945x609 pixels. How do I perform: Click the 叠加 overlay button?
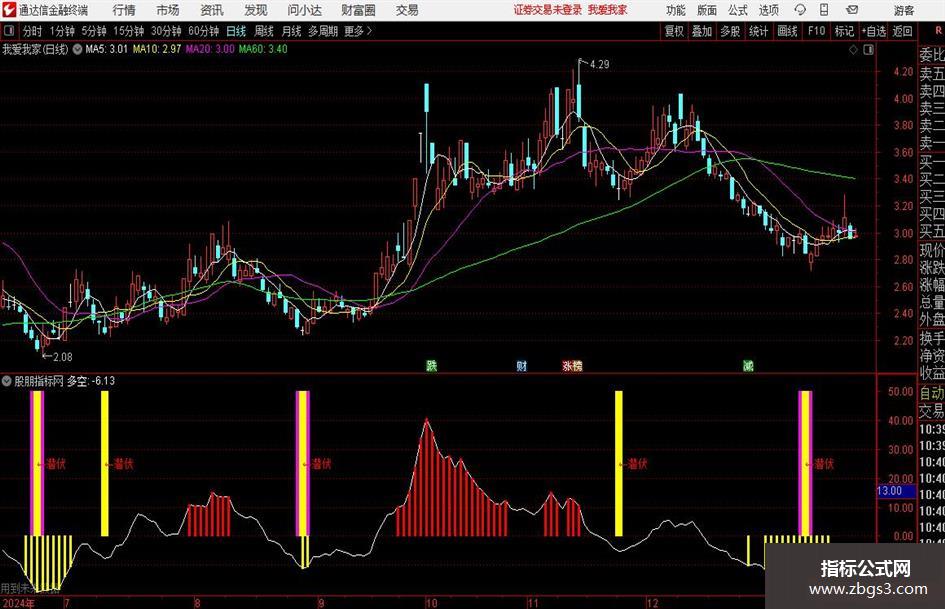[x=702, y=31]
